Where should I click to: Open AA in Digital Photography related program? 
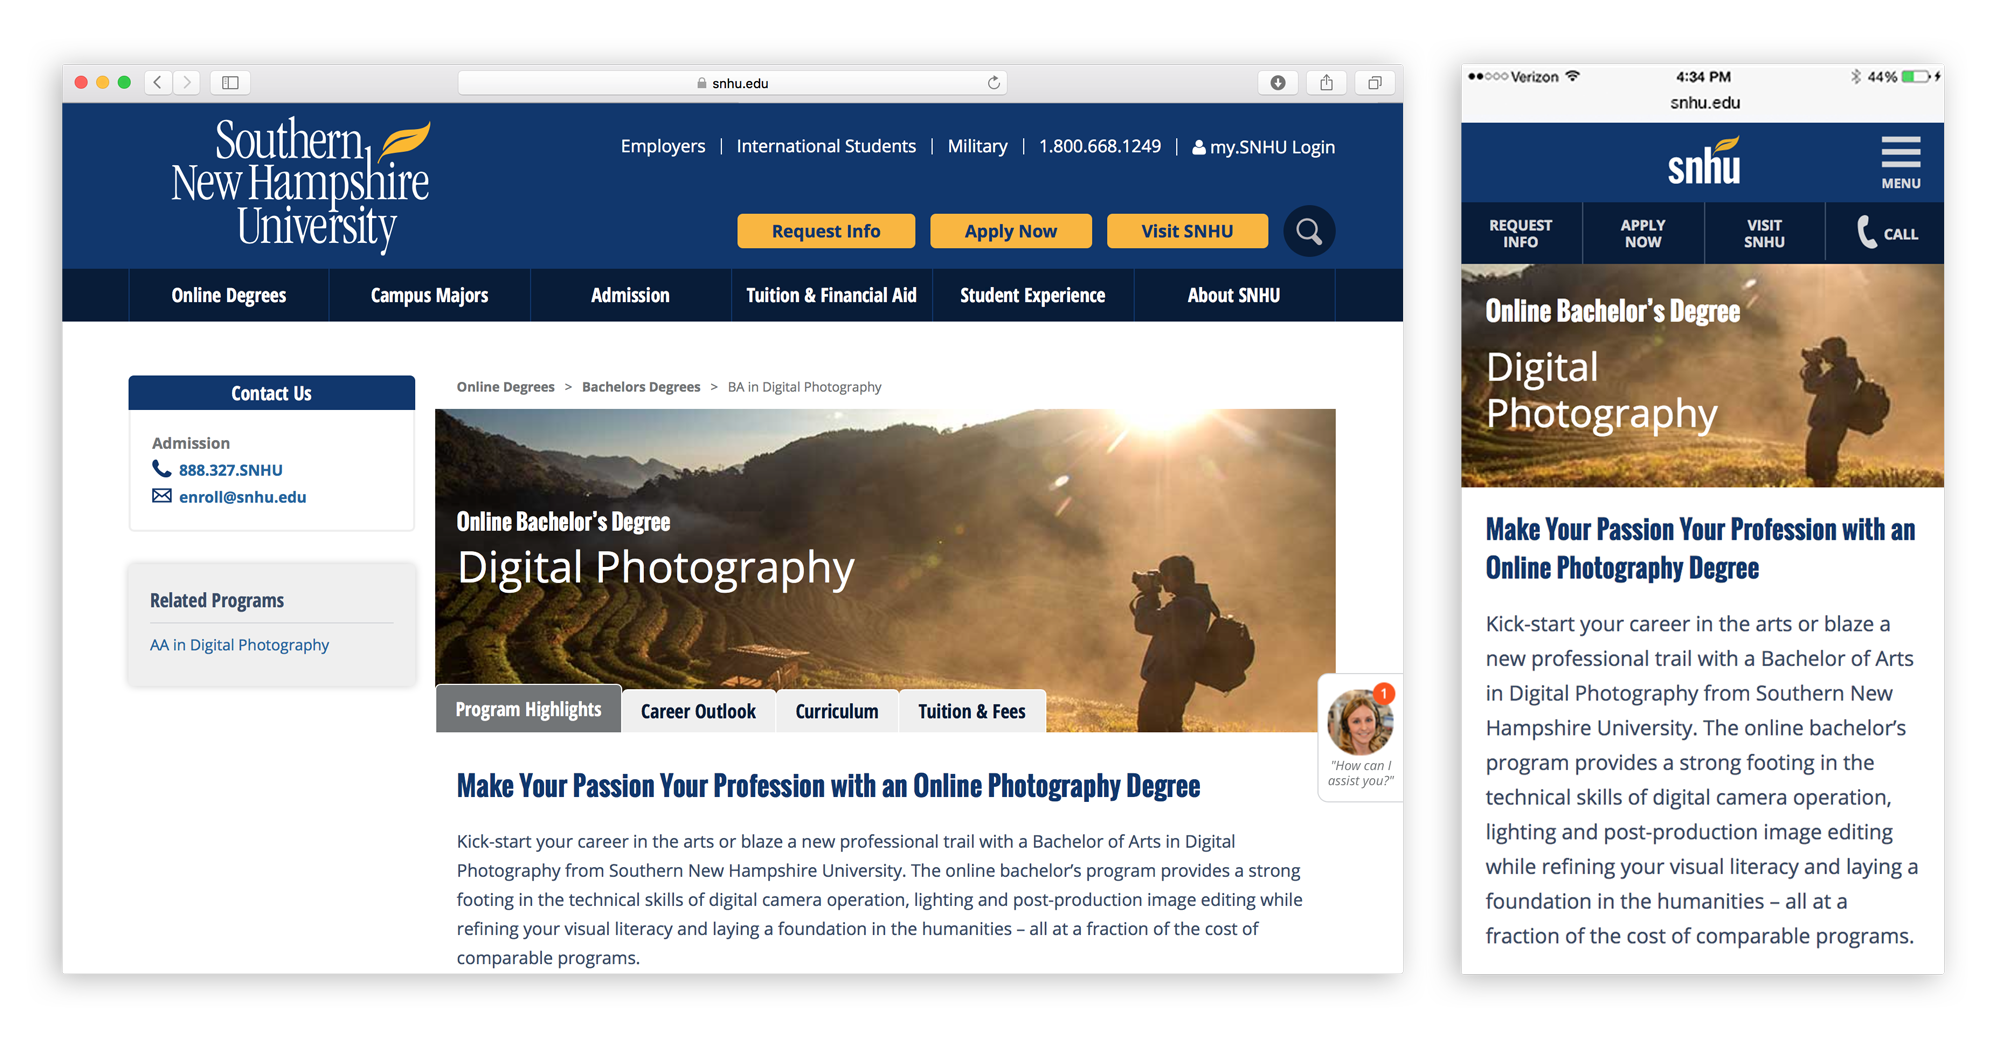tap(239, 645)
